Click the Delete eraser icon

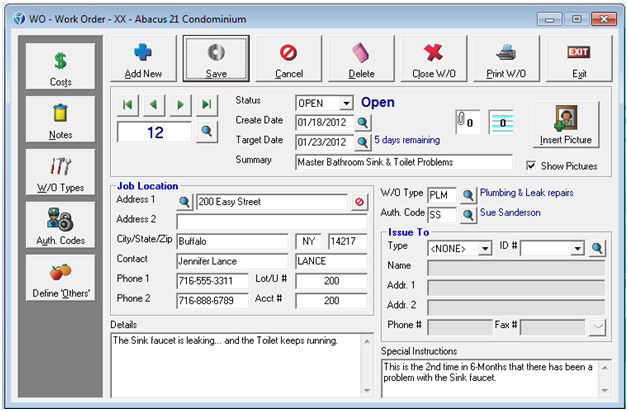pyautogui.click(x=360, y=52)
